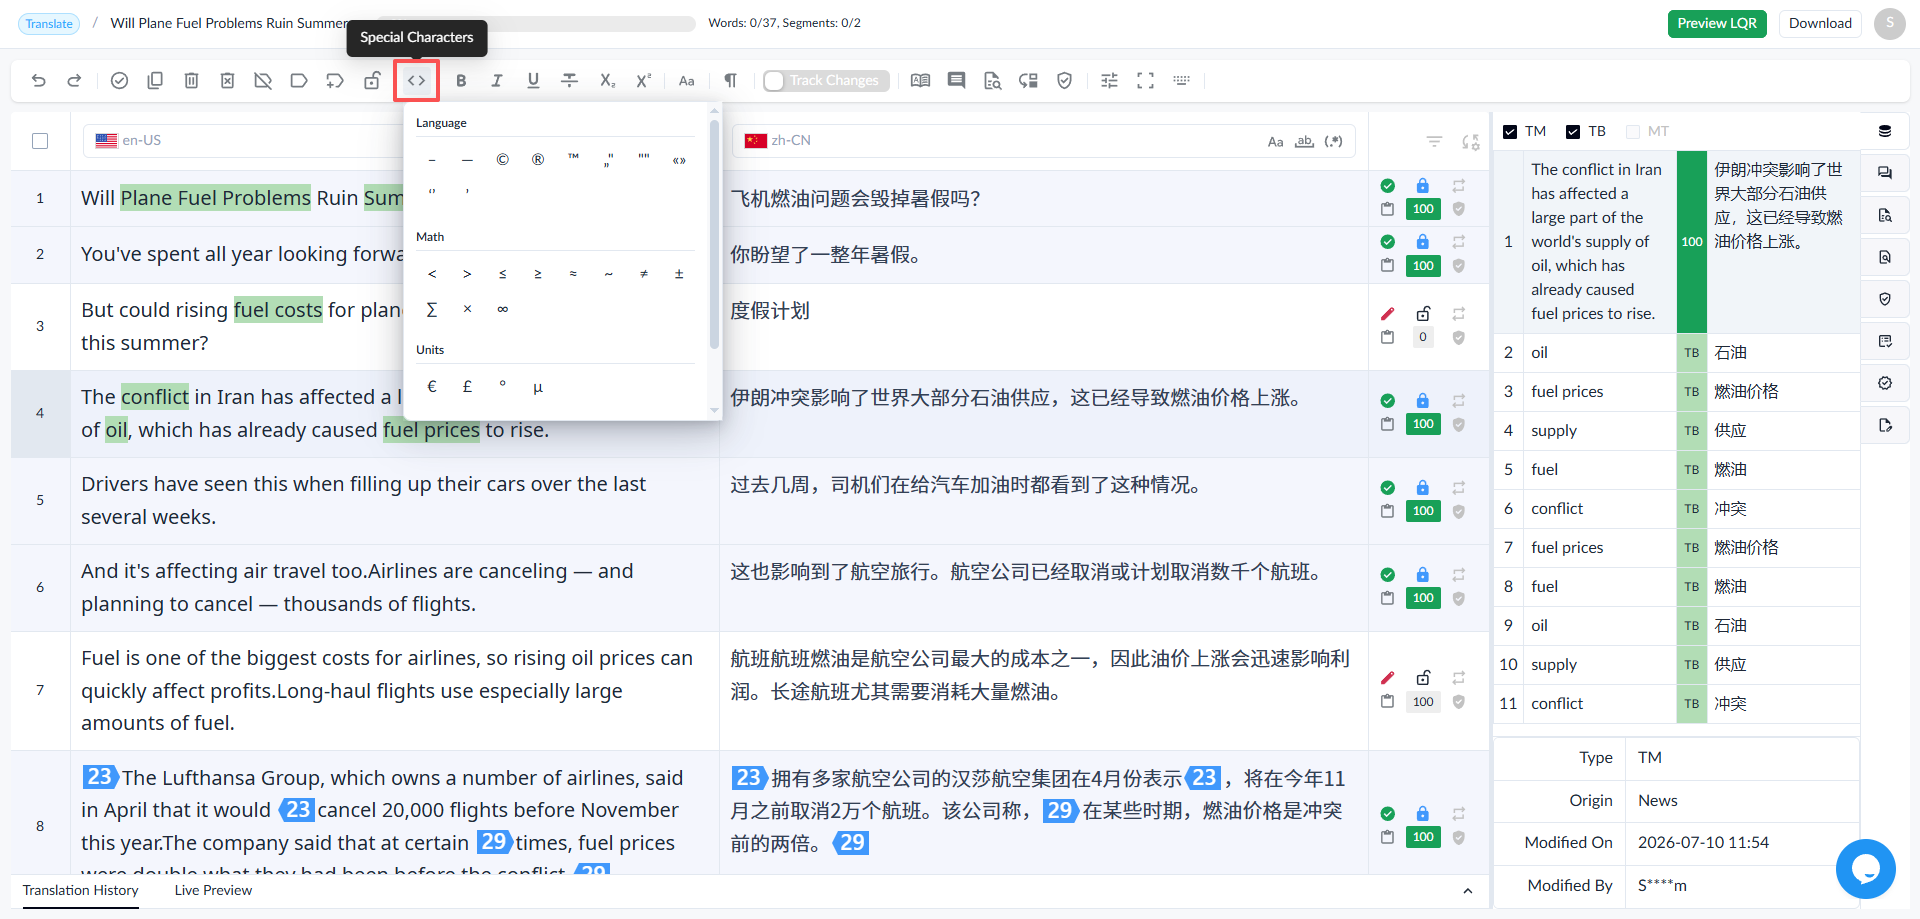
Task: Switch to the Live Preview tab
Action: [213, 891]
